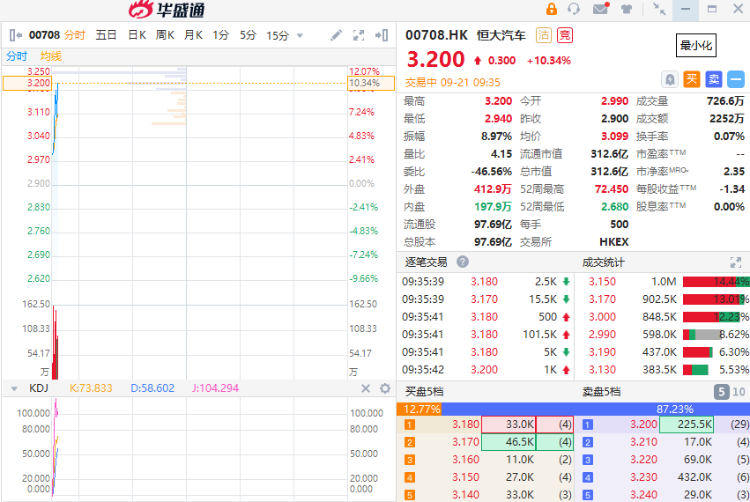Open customer service headset icon
This screenshot has height=502, width=750.
[x=574, y=9]
